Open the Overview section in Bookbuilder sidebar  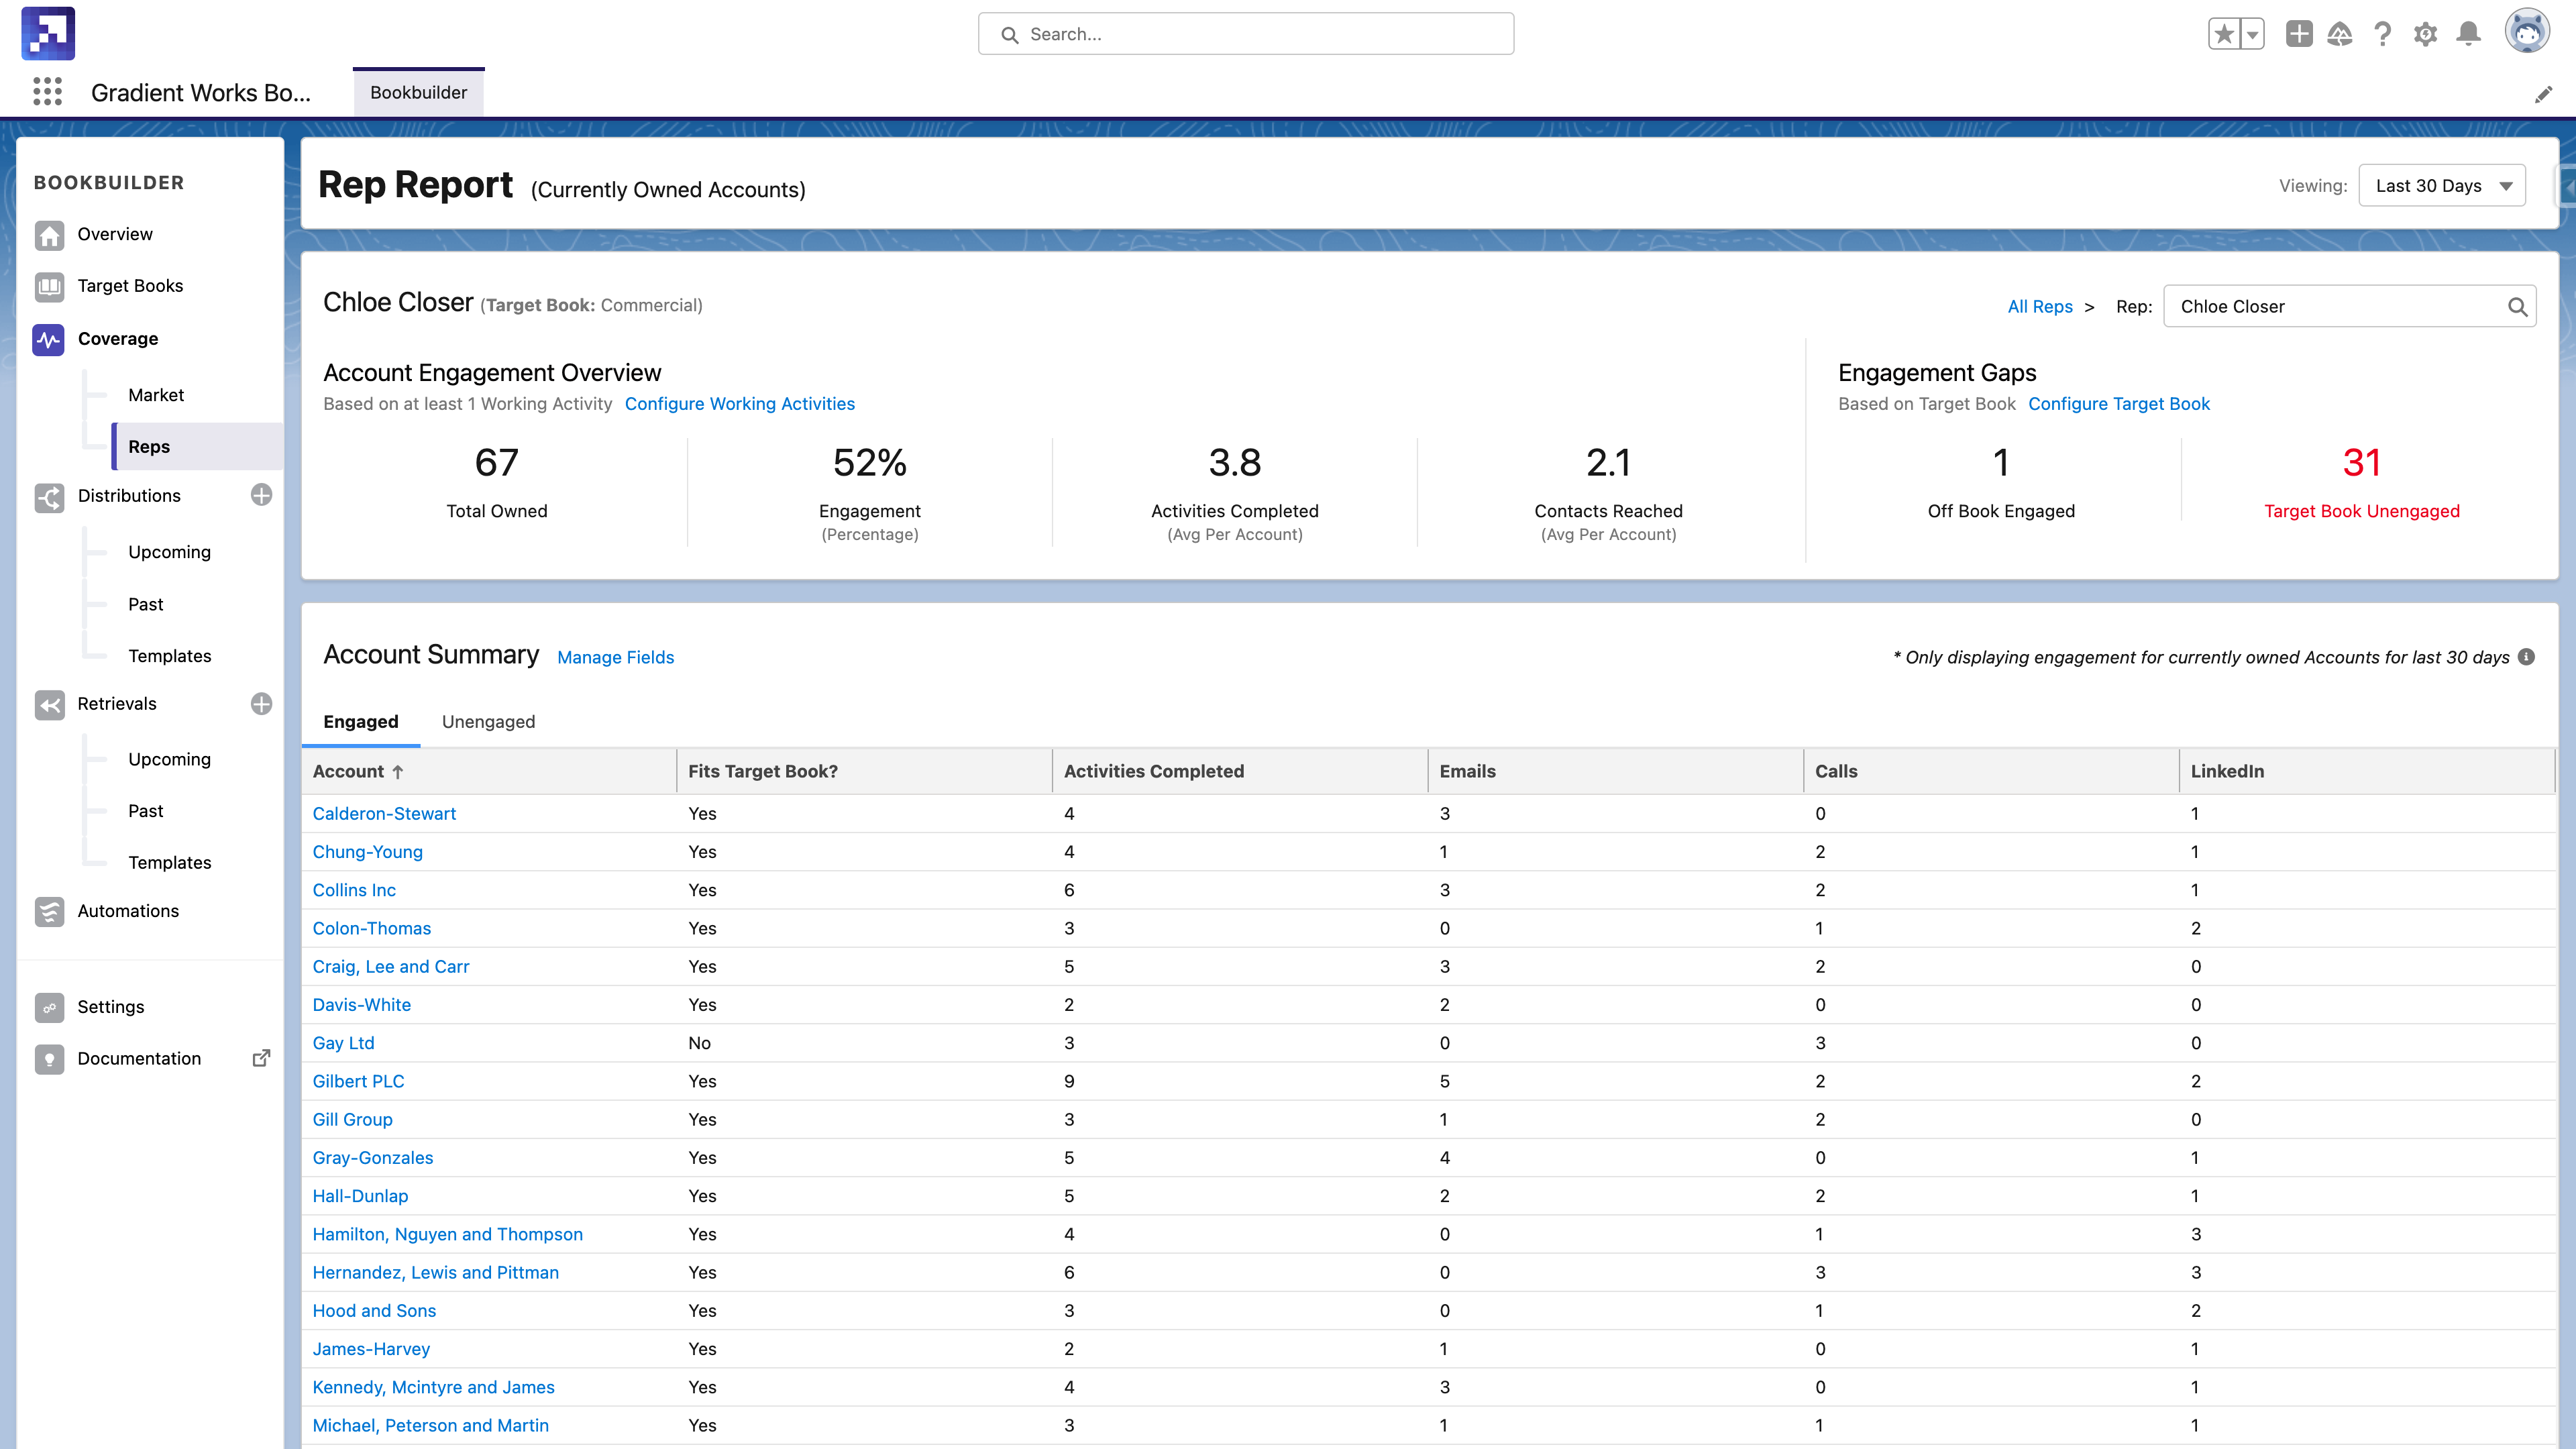pyautogui.click(x=115, y=234)
